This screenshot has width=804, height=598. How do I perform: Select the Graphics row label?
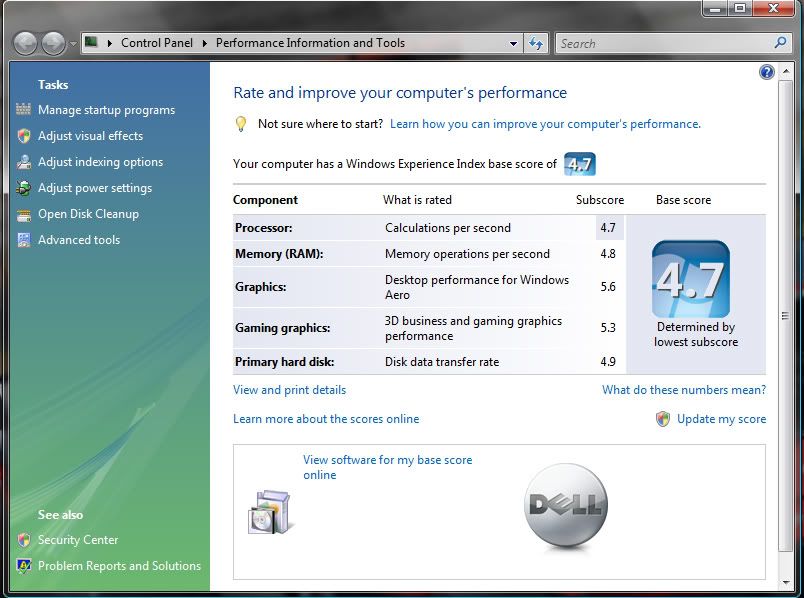tap(260, 287)
